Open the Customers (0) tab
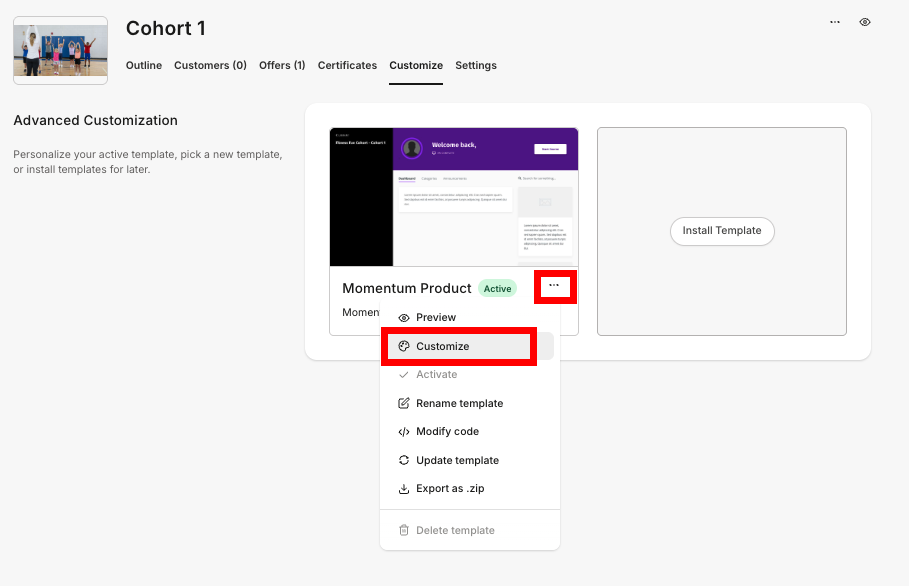 (x=210, y=65)
